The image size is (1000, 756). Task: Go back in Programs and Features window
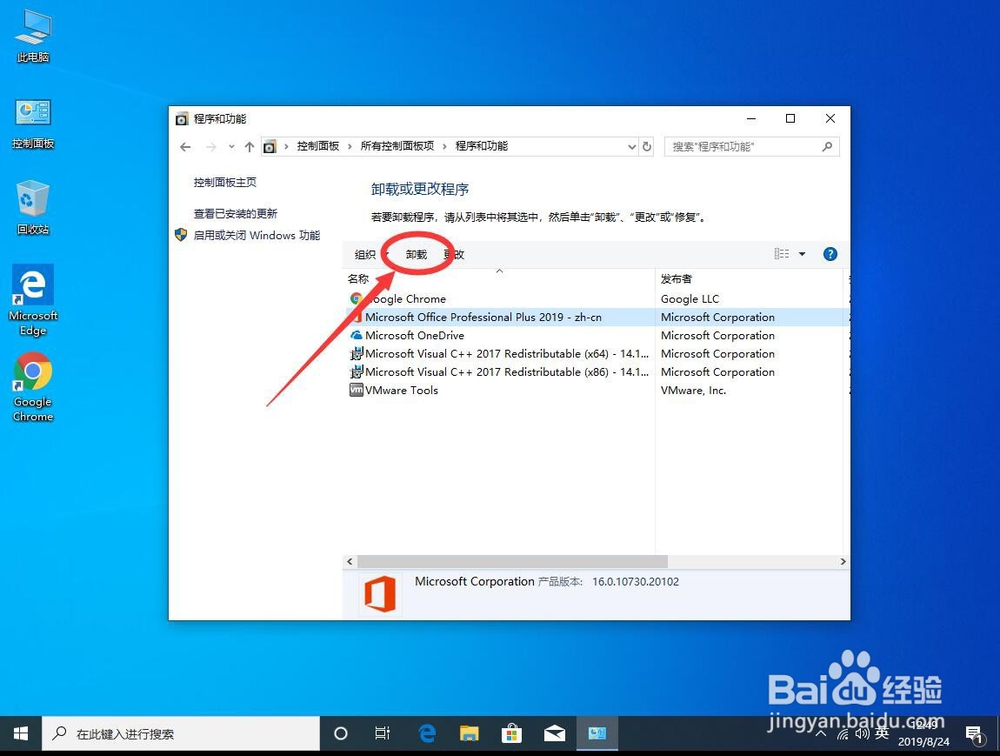point(185,147)
